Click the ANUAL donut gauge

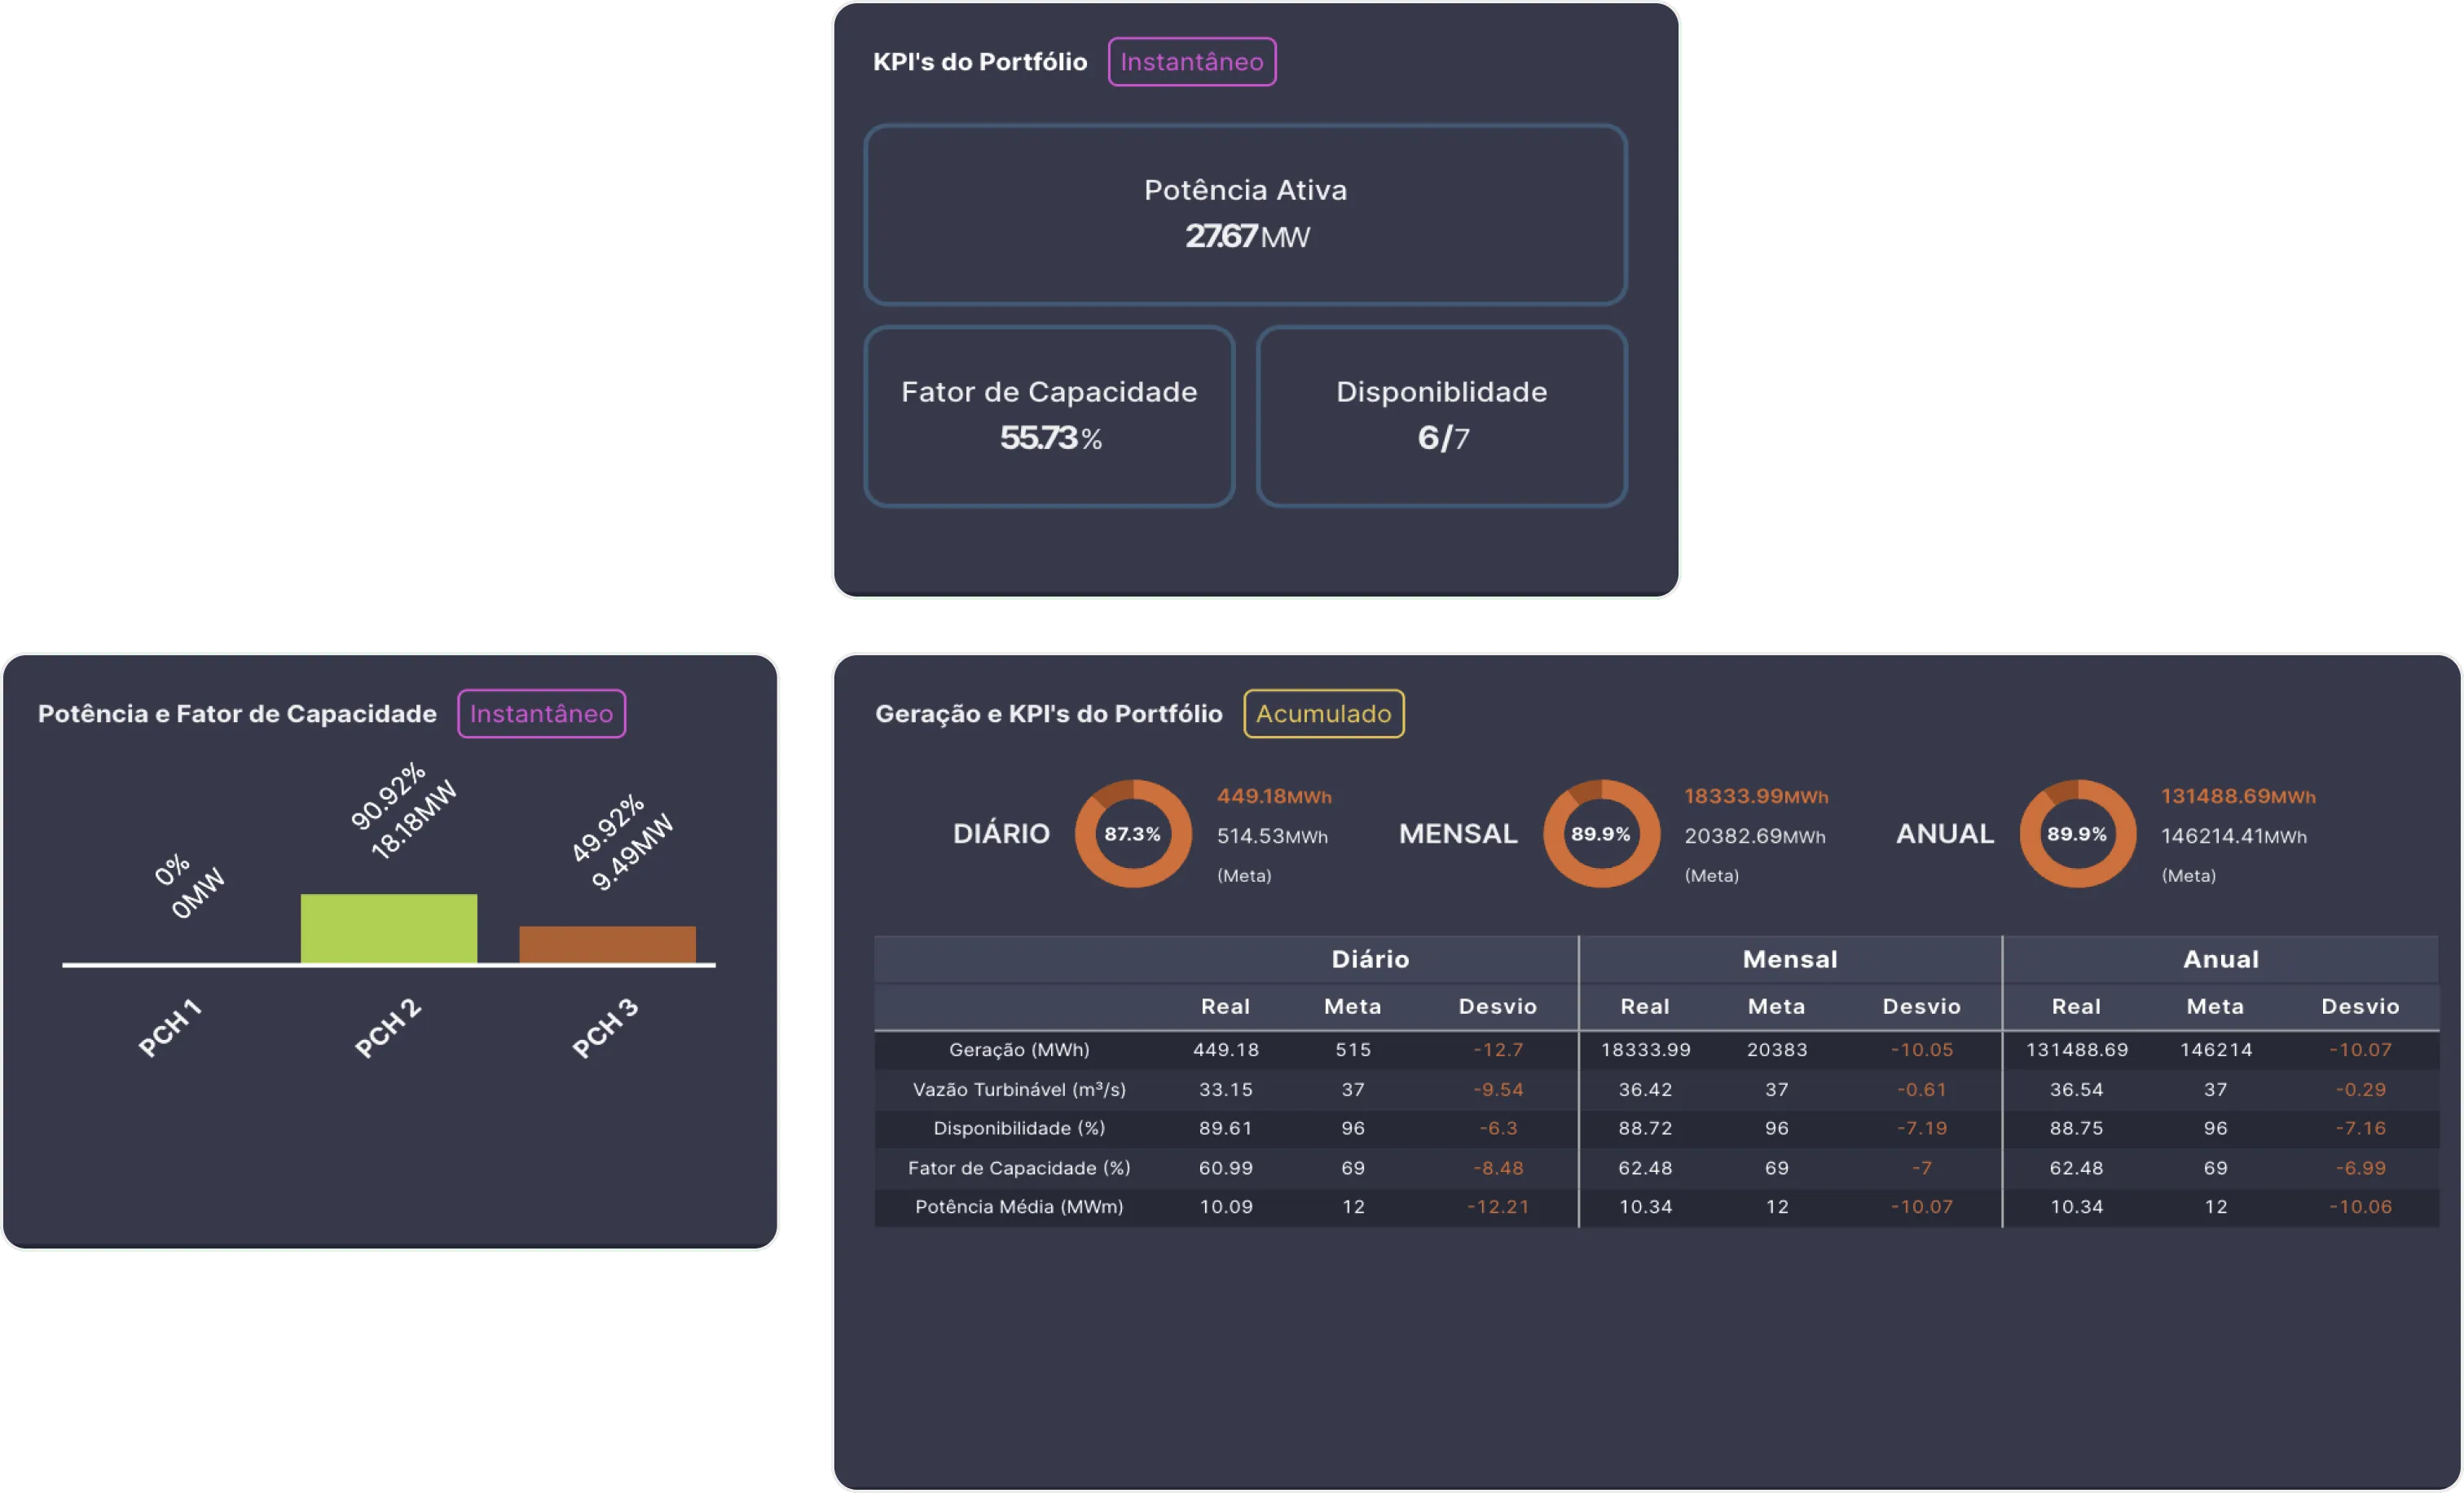point(2077,834)
